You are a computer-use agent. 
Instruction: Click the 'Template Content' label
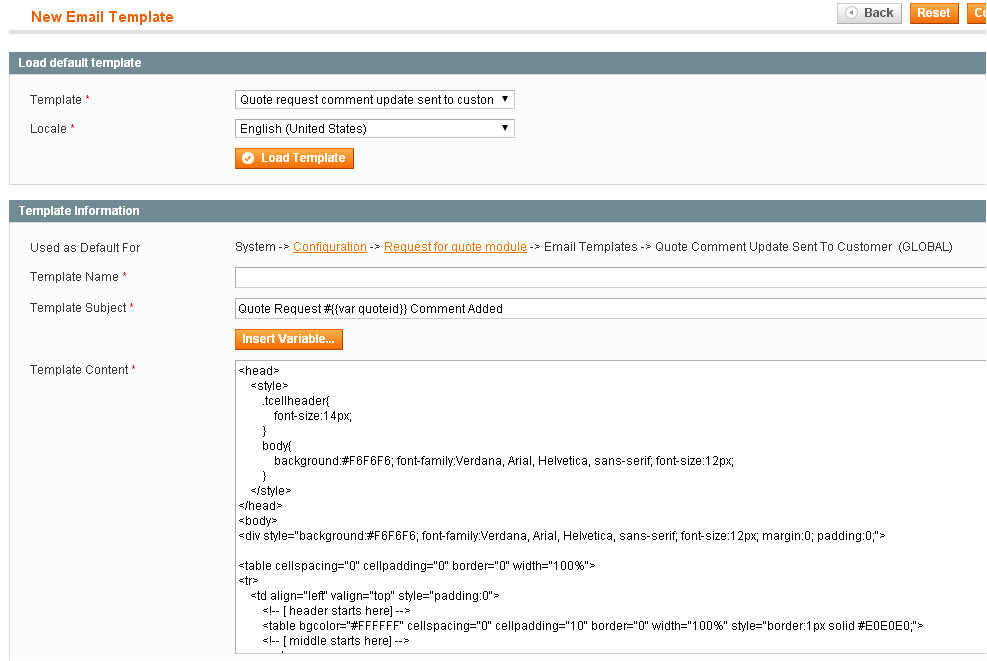[79, 370]
